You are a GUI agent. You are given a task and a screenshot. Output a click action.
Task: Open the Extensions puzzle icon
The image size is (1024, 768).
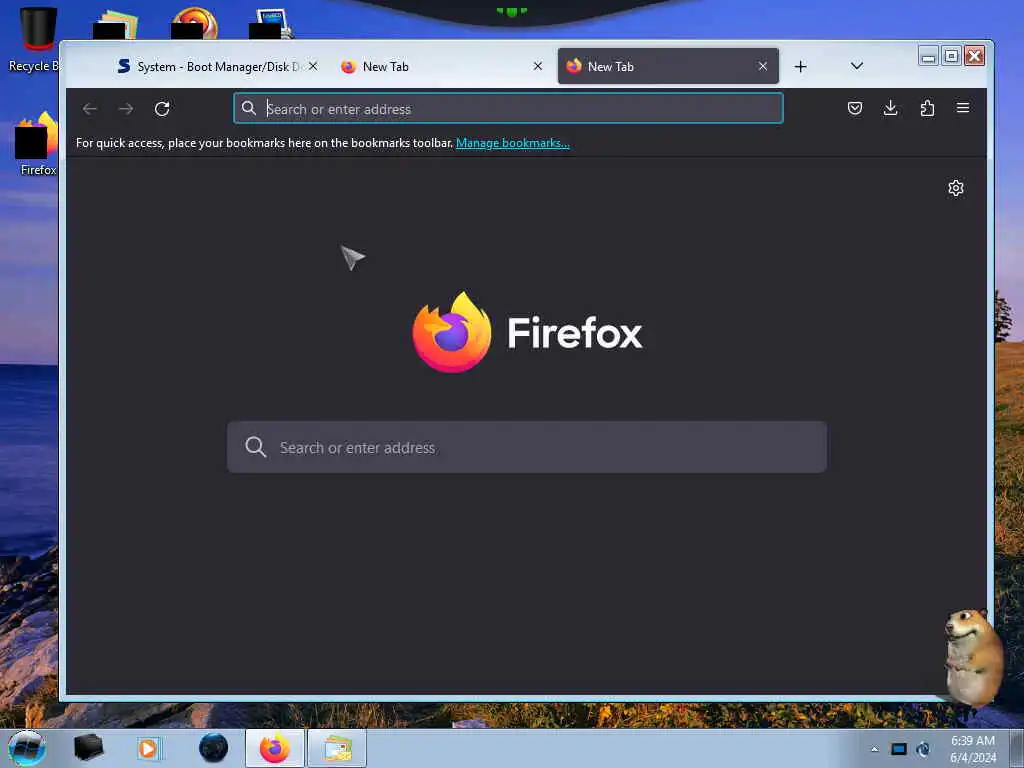[x=927, y=108]
